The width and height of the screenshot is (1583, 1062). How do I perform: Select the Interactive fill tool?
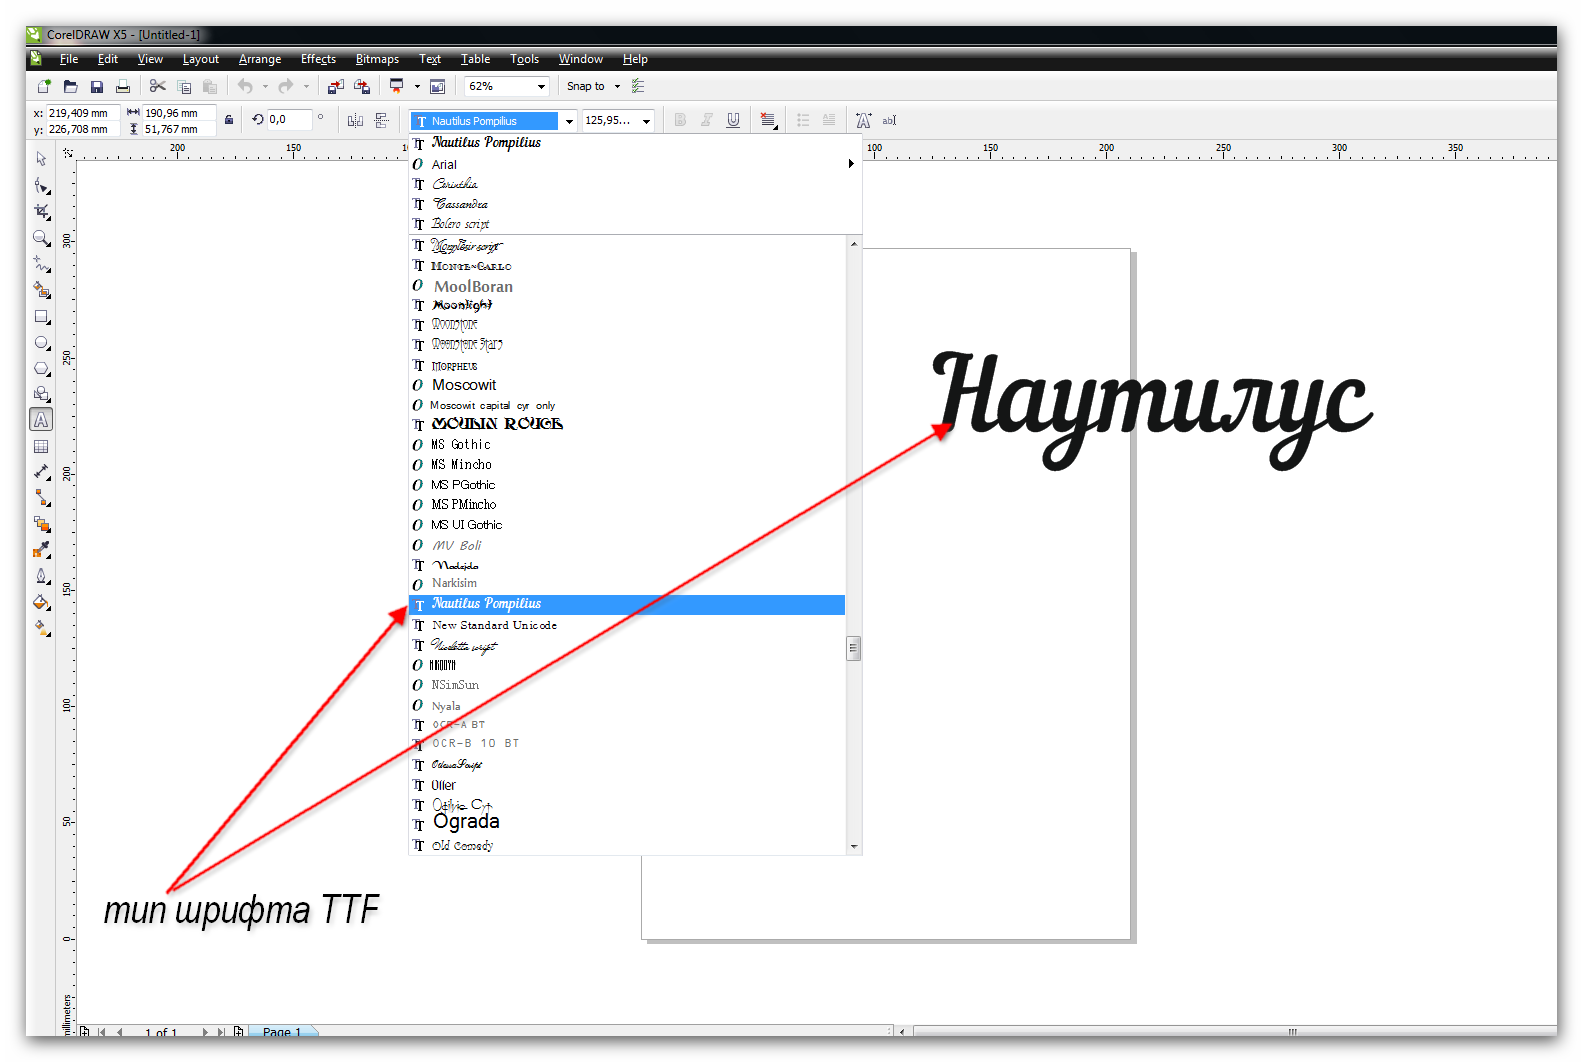coord(41,628)
